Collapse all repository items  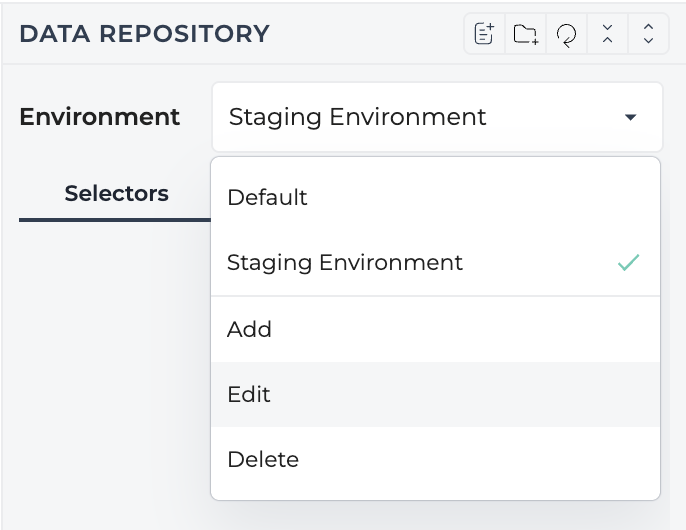(607, 34)
